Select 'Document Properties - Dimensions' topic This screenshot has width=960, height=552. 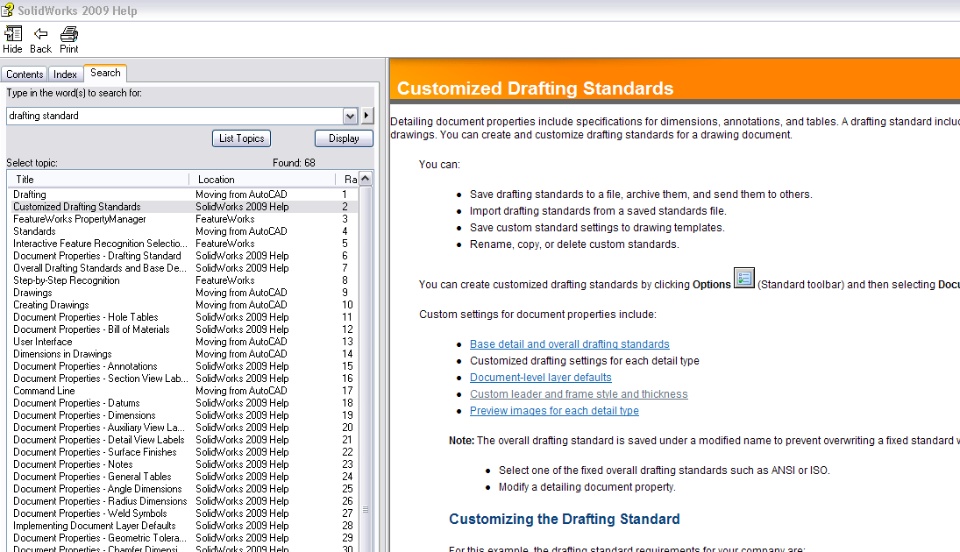184,415
